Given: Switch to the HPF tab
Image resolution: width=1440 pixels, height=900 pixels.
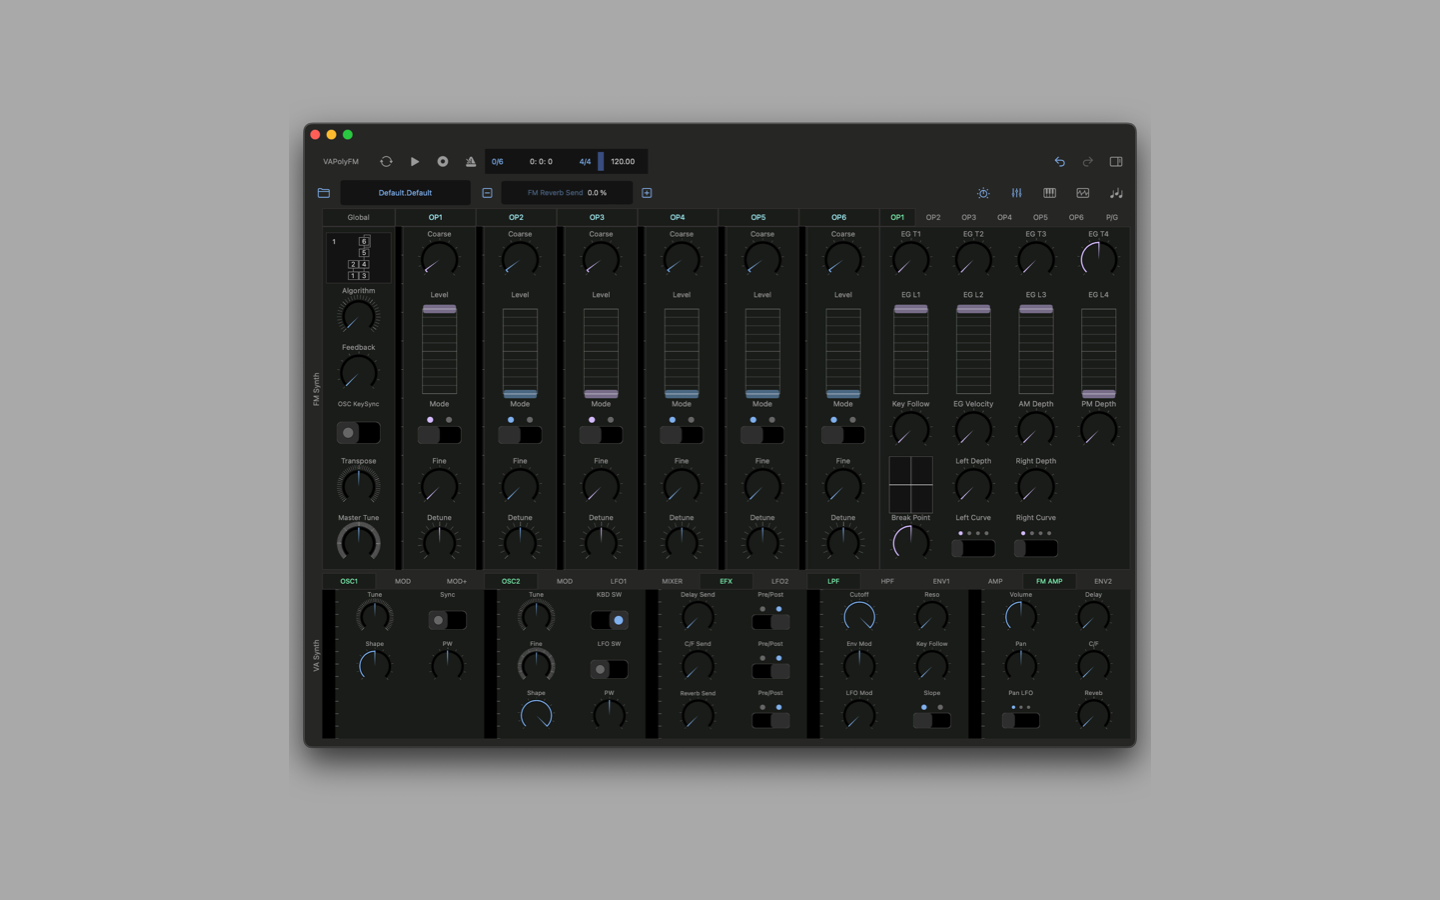Looking at the screenshot, I should coord(887,581).
